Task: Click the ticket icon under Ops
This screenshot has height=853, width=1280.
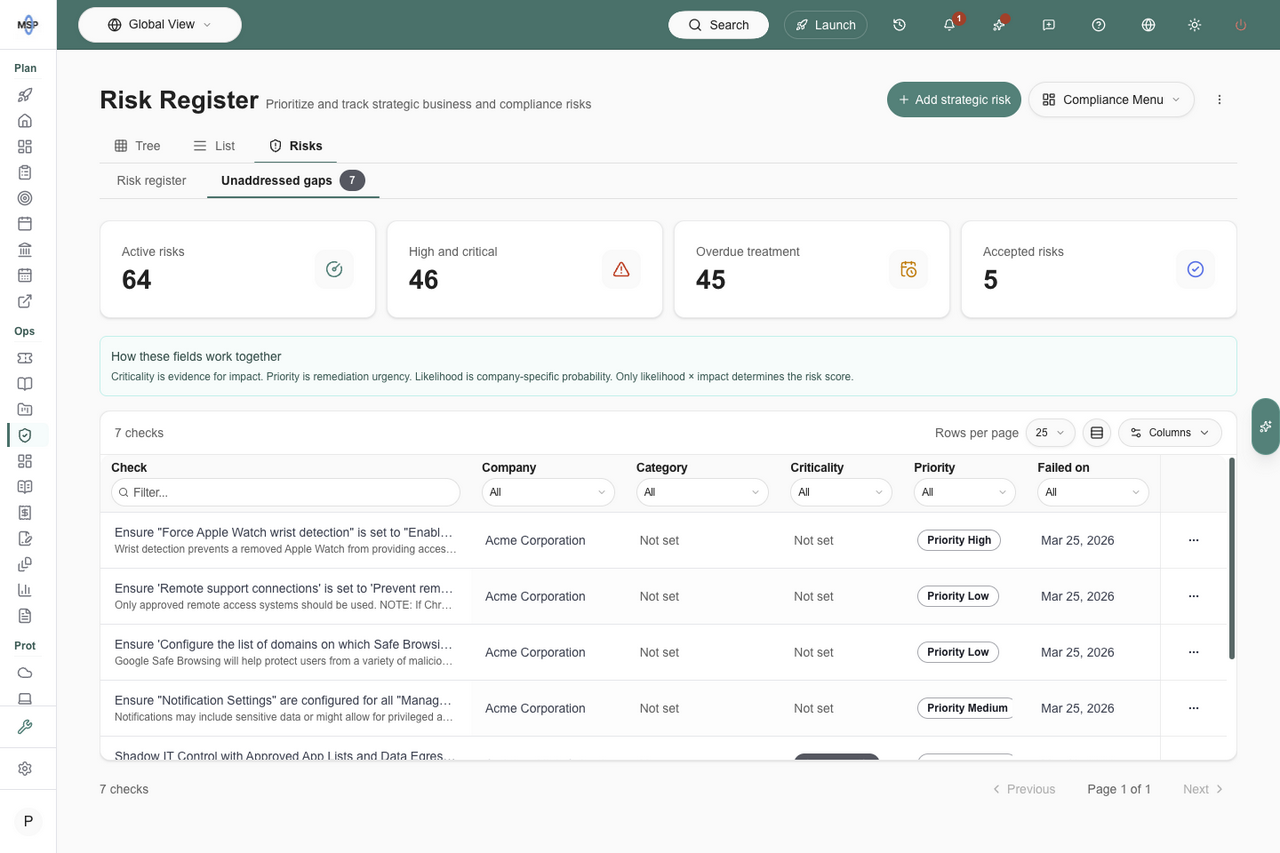Action: [25, 358]
